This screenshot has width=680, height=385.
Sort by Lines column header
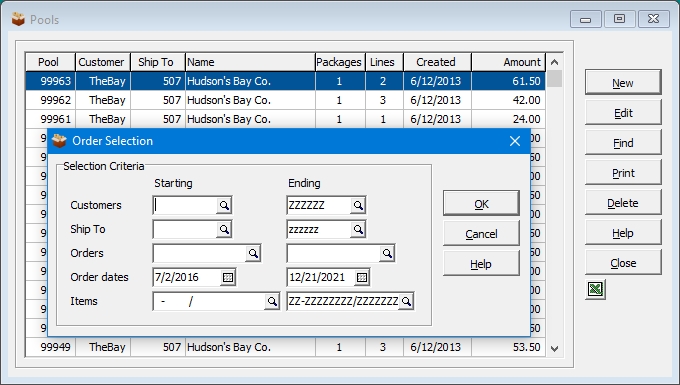coord(384,62)
